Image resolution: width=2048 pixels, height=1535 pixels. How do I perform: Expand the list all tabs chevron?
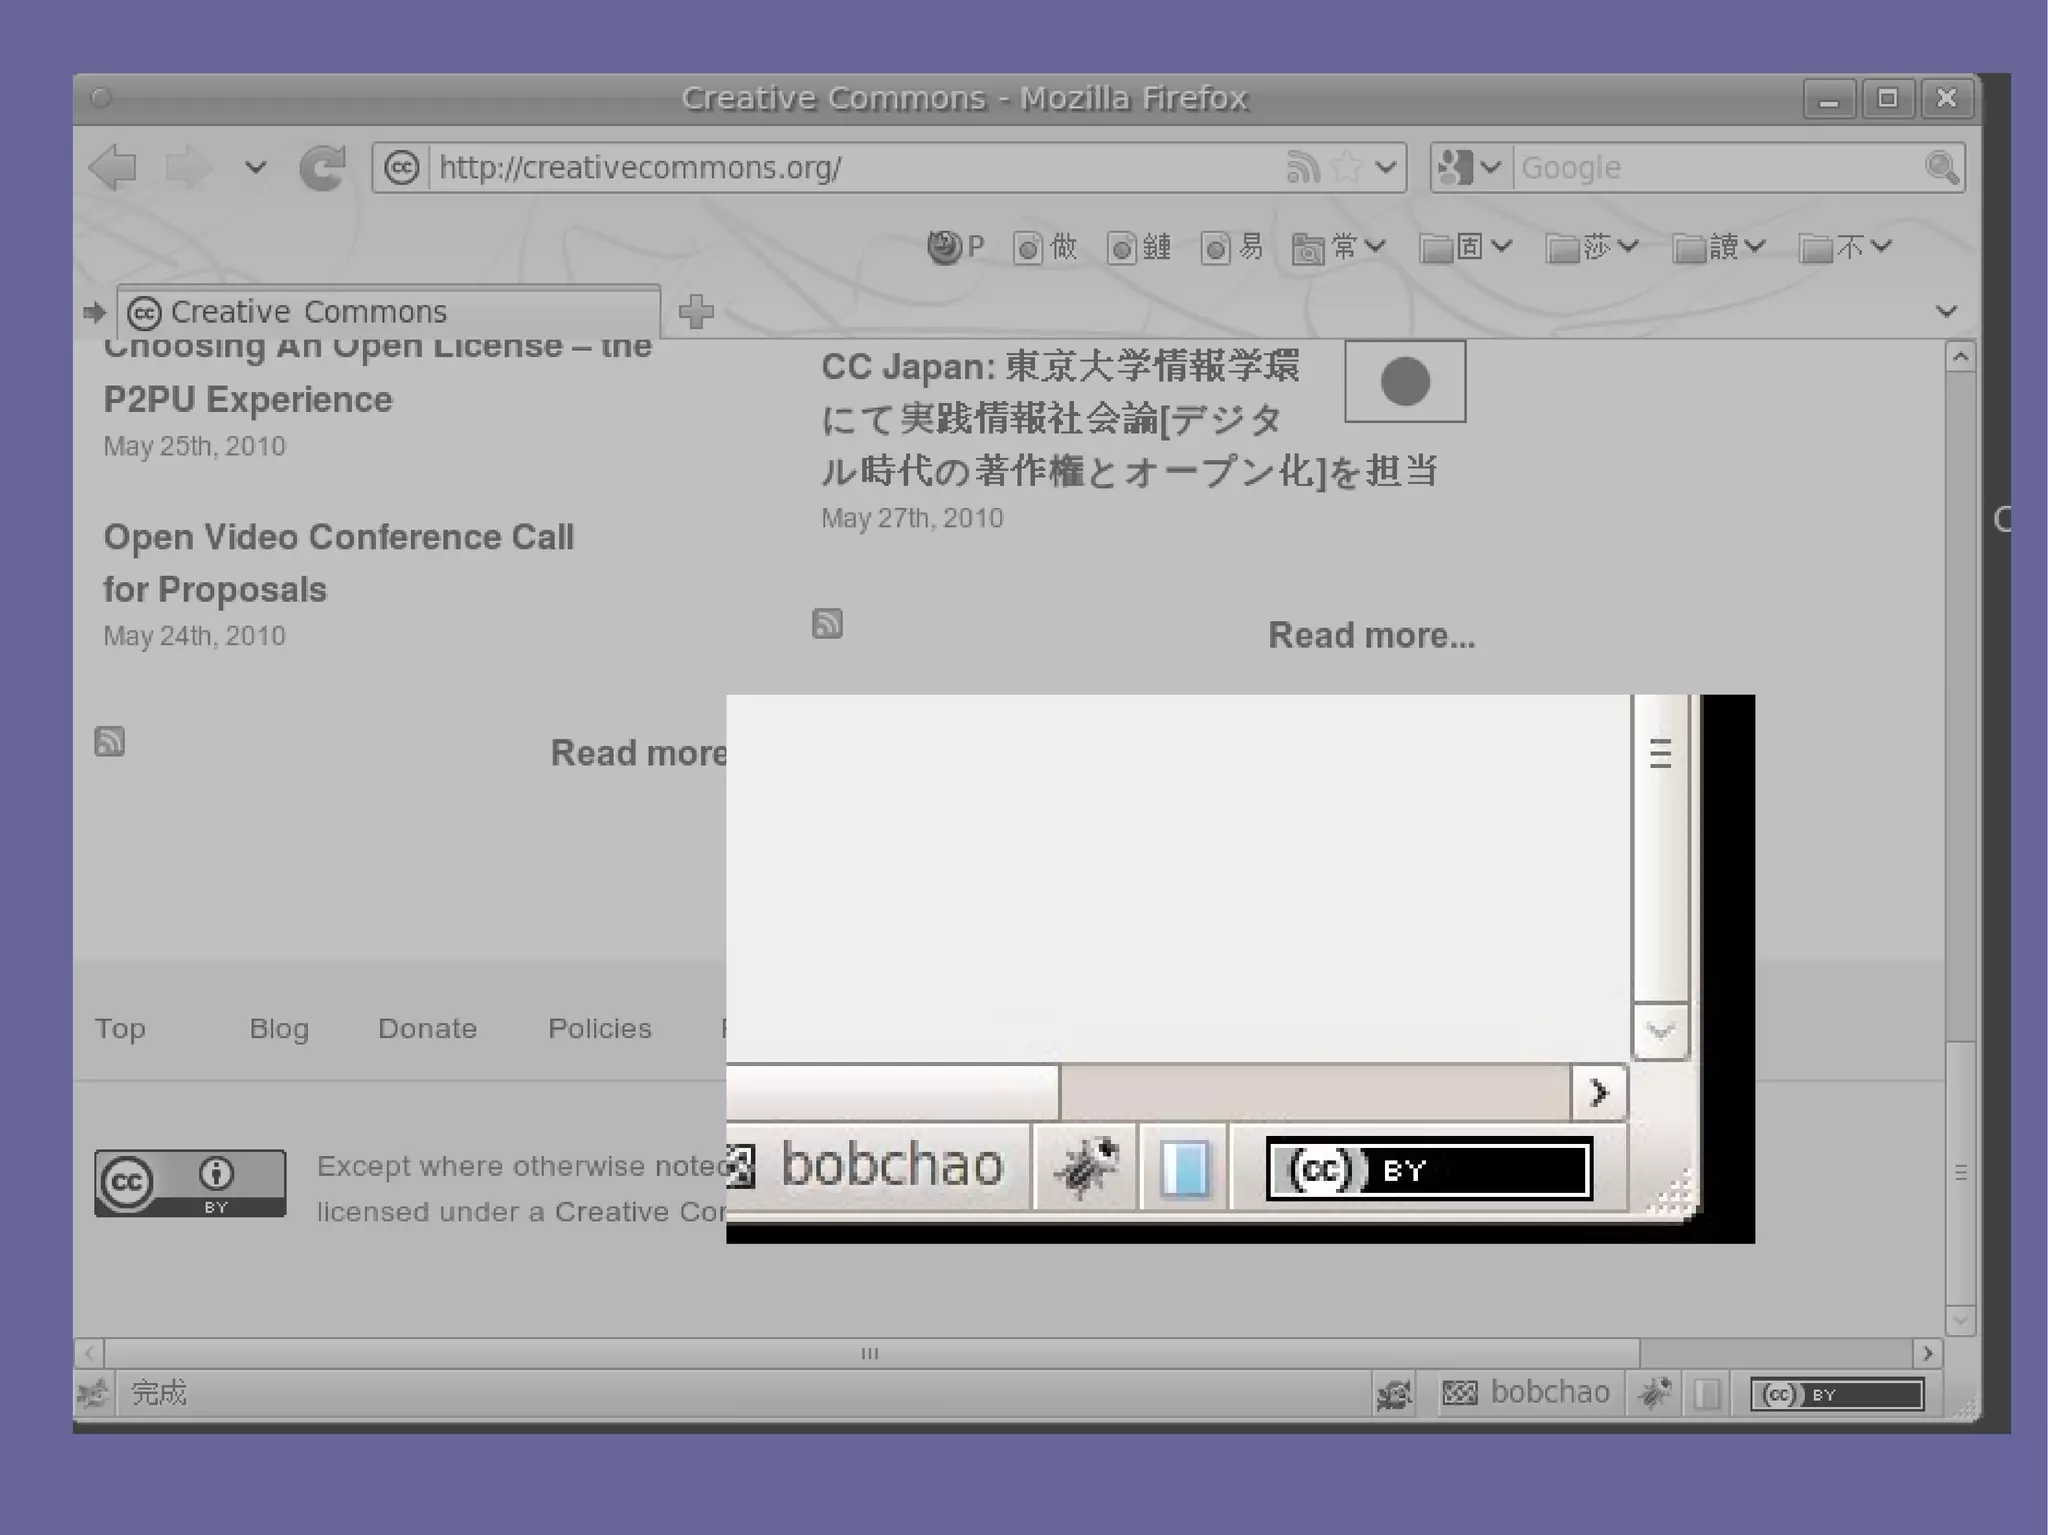(x=1946, y=312)
